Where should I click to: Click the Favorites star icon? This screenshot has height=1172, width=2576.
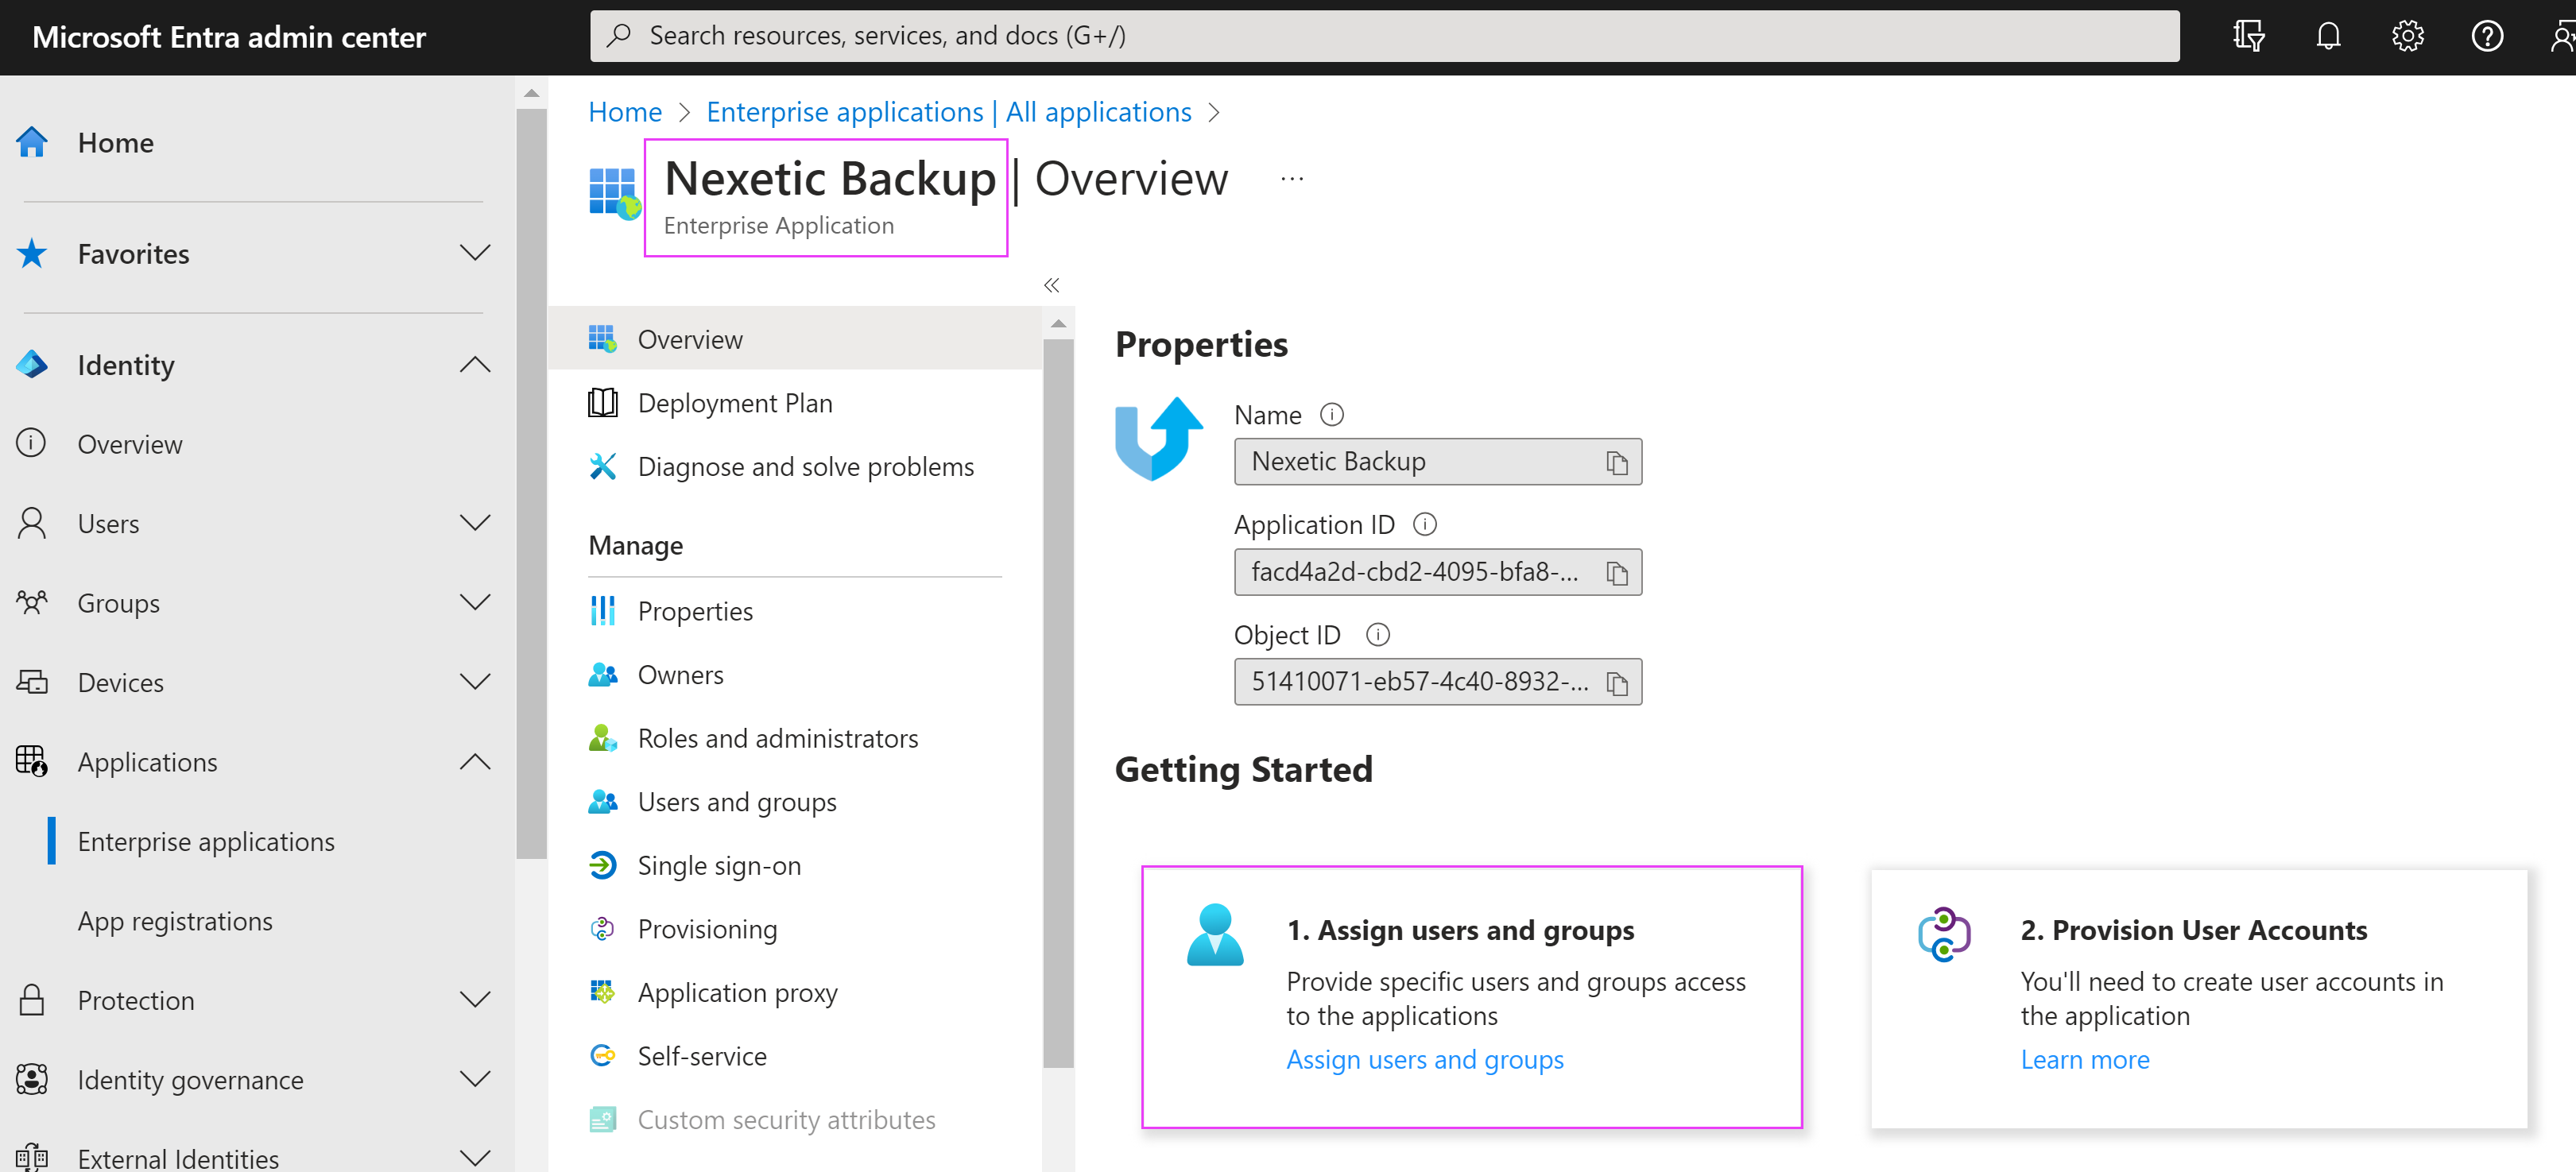(32, 253)
